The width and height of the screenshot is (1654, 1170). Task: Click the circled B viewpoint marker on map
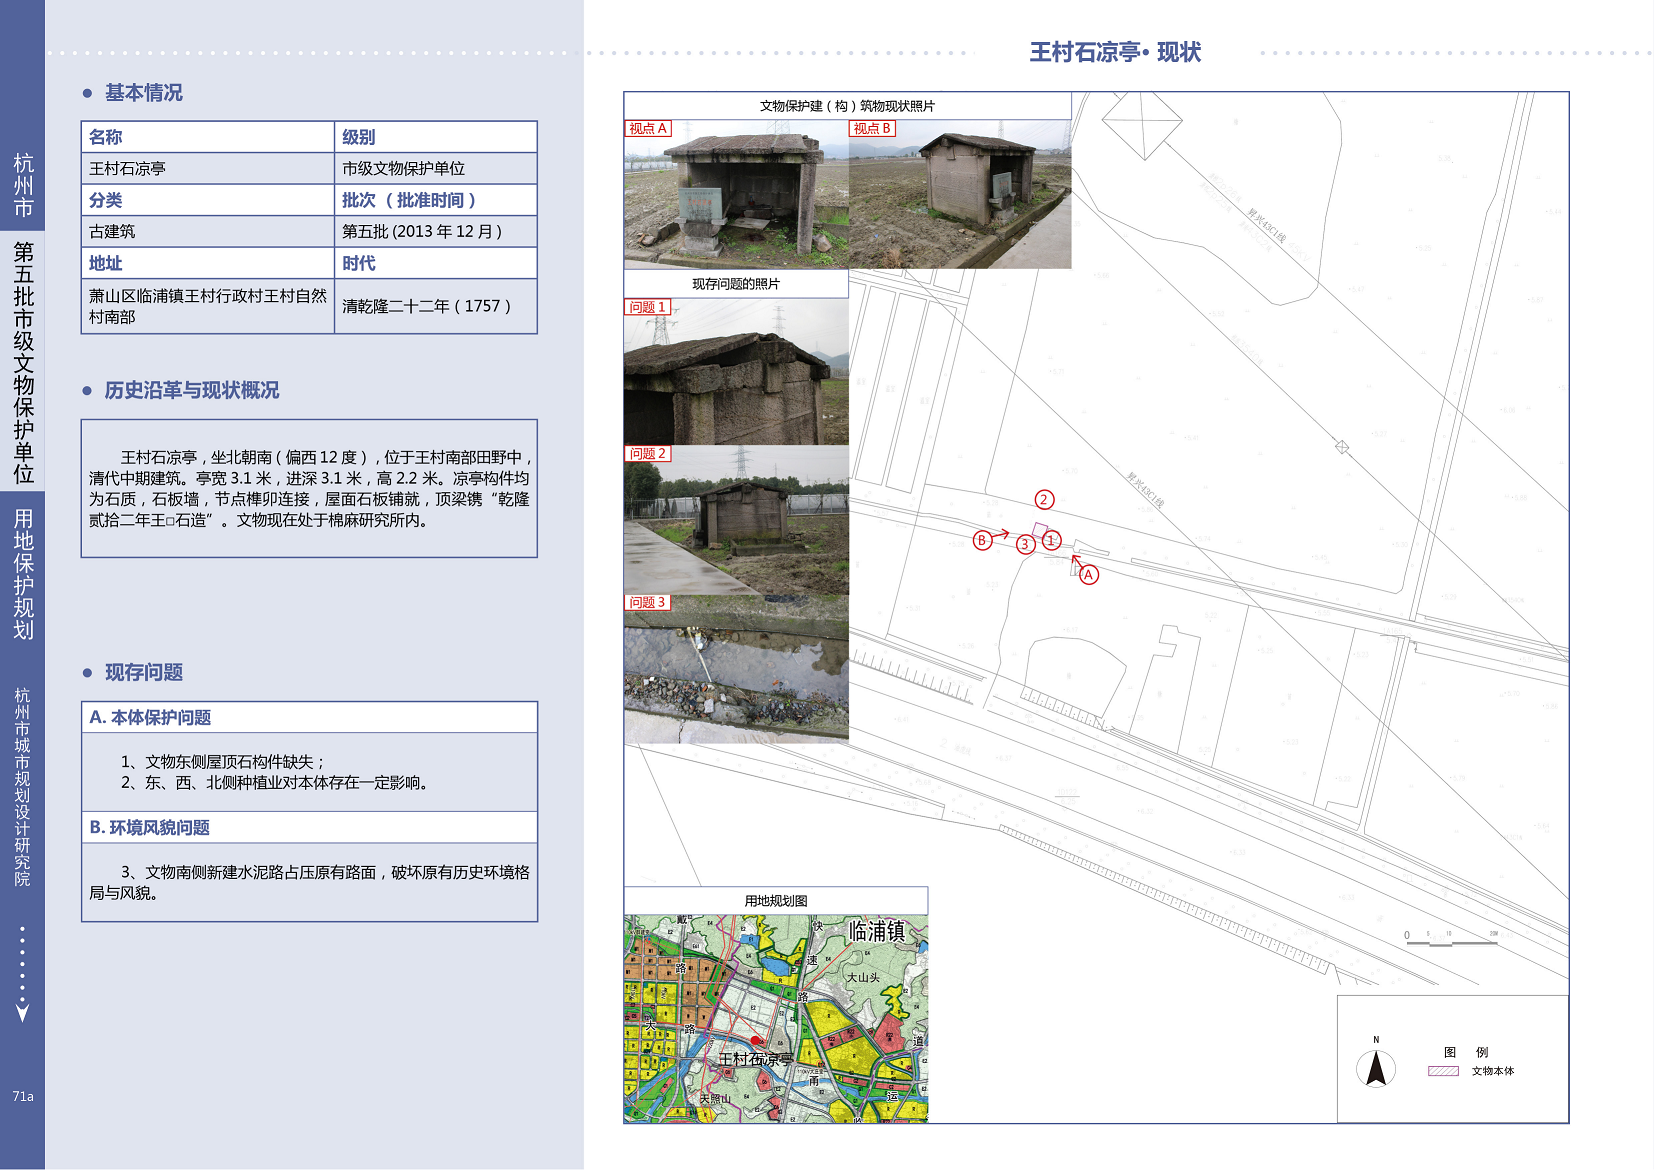tap(982, 541)
